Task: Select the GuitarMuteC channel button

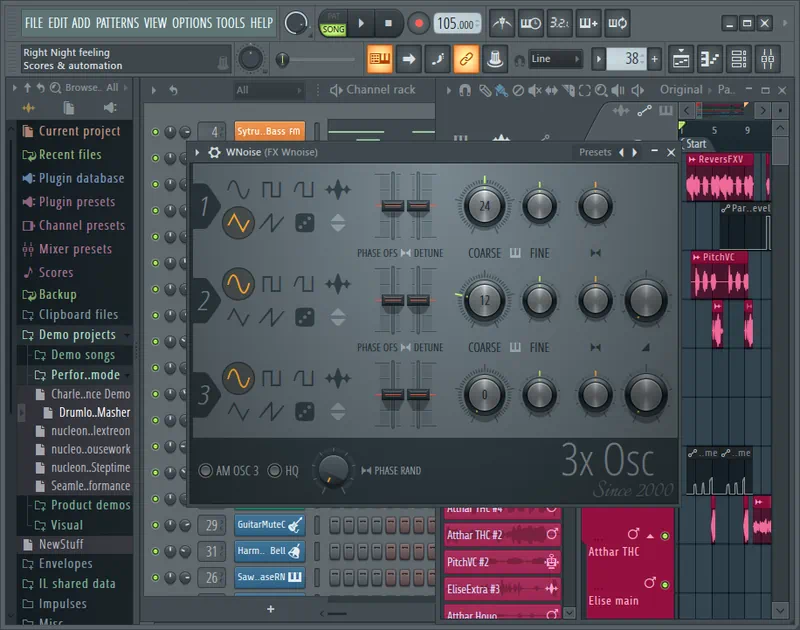Action: [269, 524]
